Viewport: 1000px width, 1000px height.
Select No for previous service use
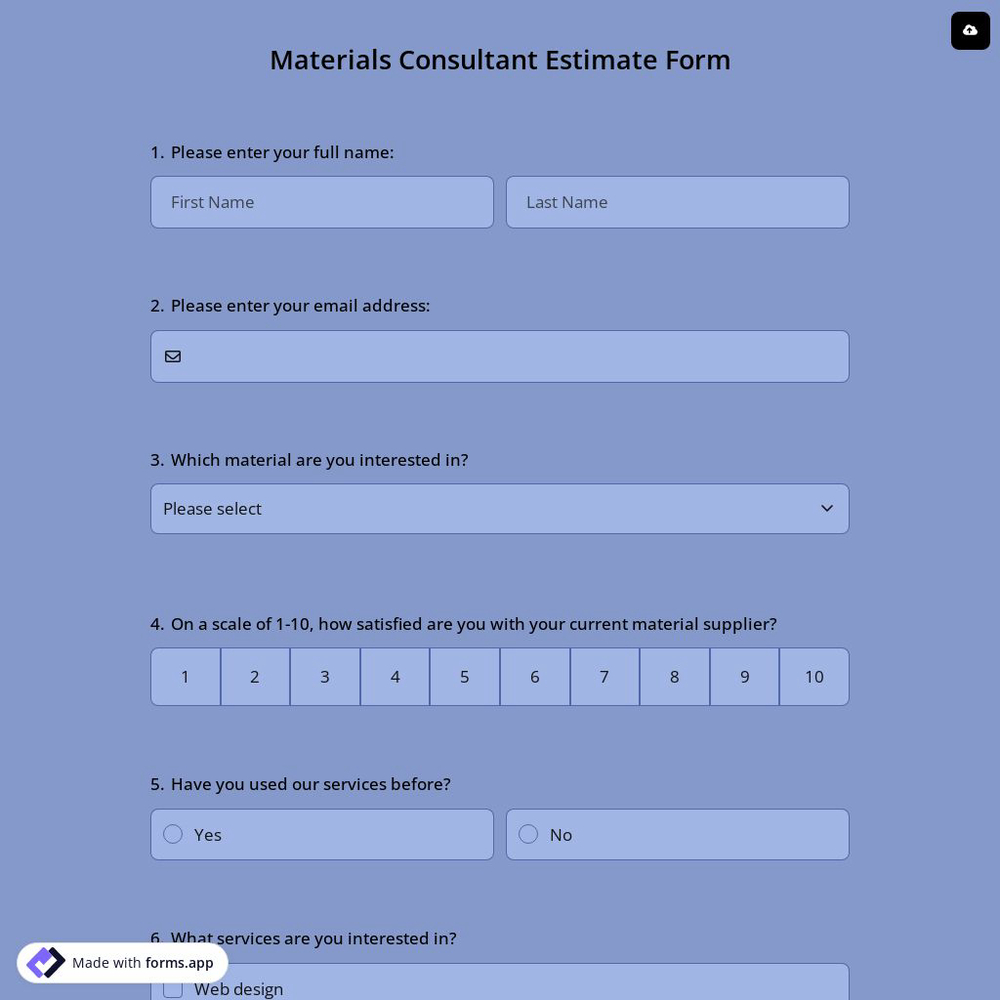coord(528,834)
